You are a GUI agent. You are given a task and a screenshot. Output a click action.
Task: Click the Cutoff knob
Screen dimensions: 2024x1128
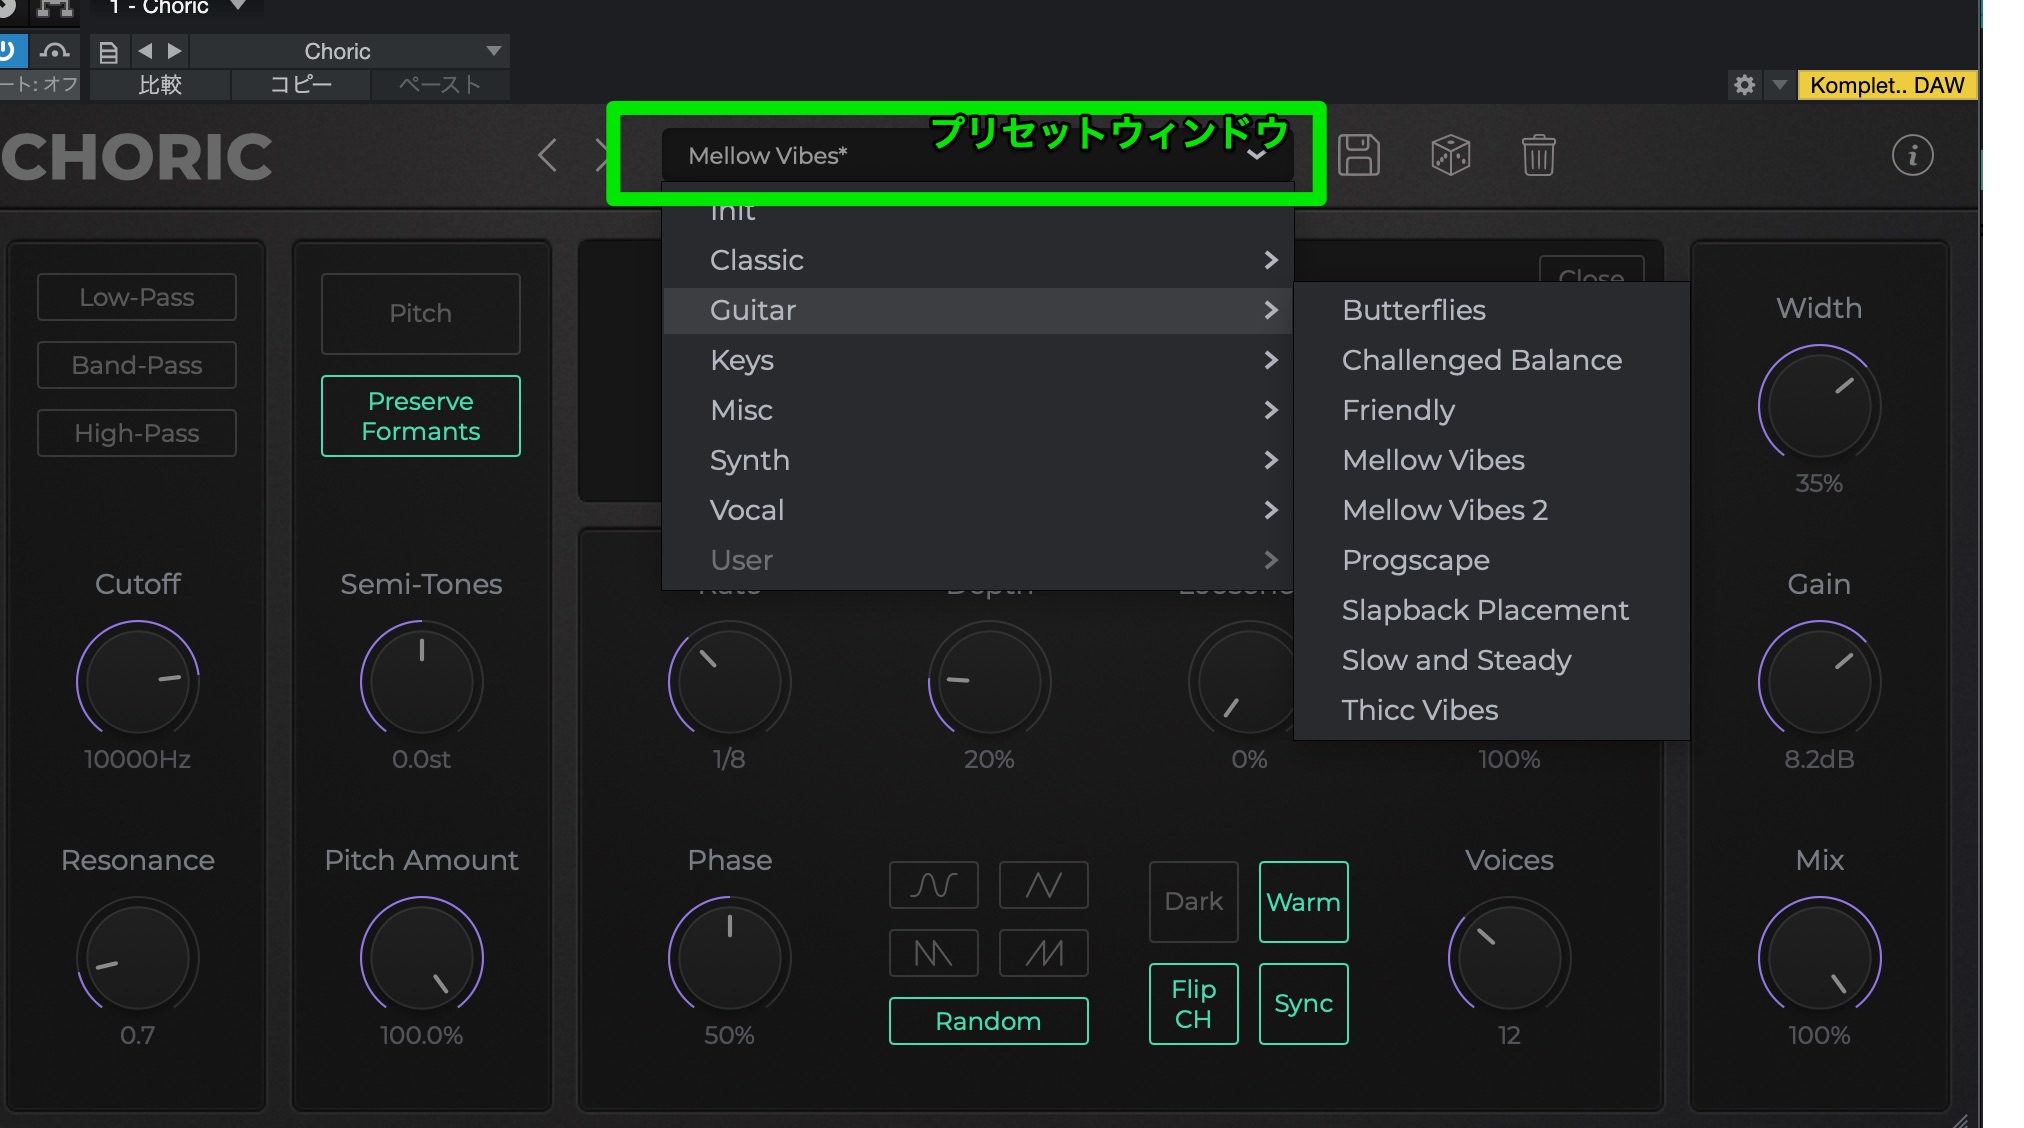tap(138, 682)
